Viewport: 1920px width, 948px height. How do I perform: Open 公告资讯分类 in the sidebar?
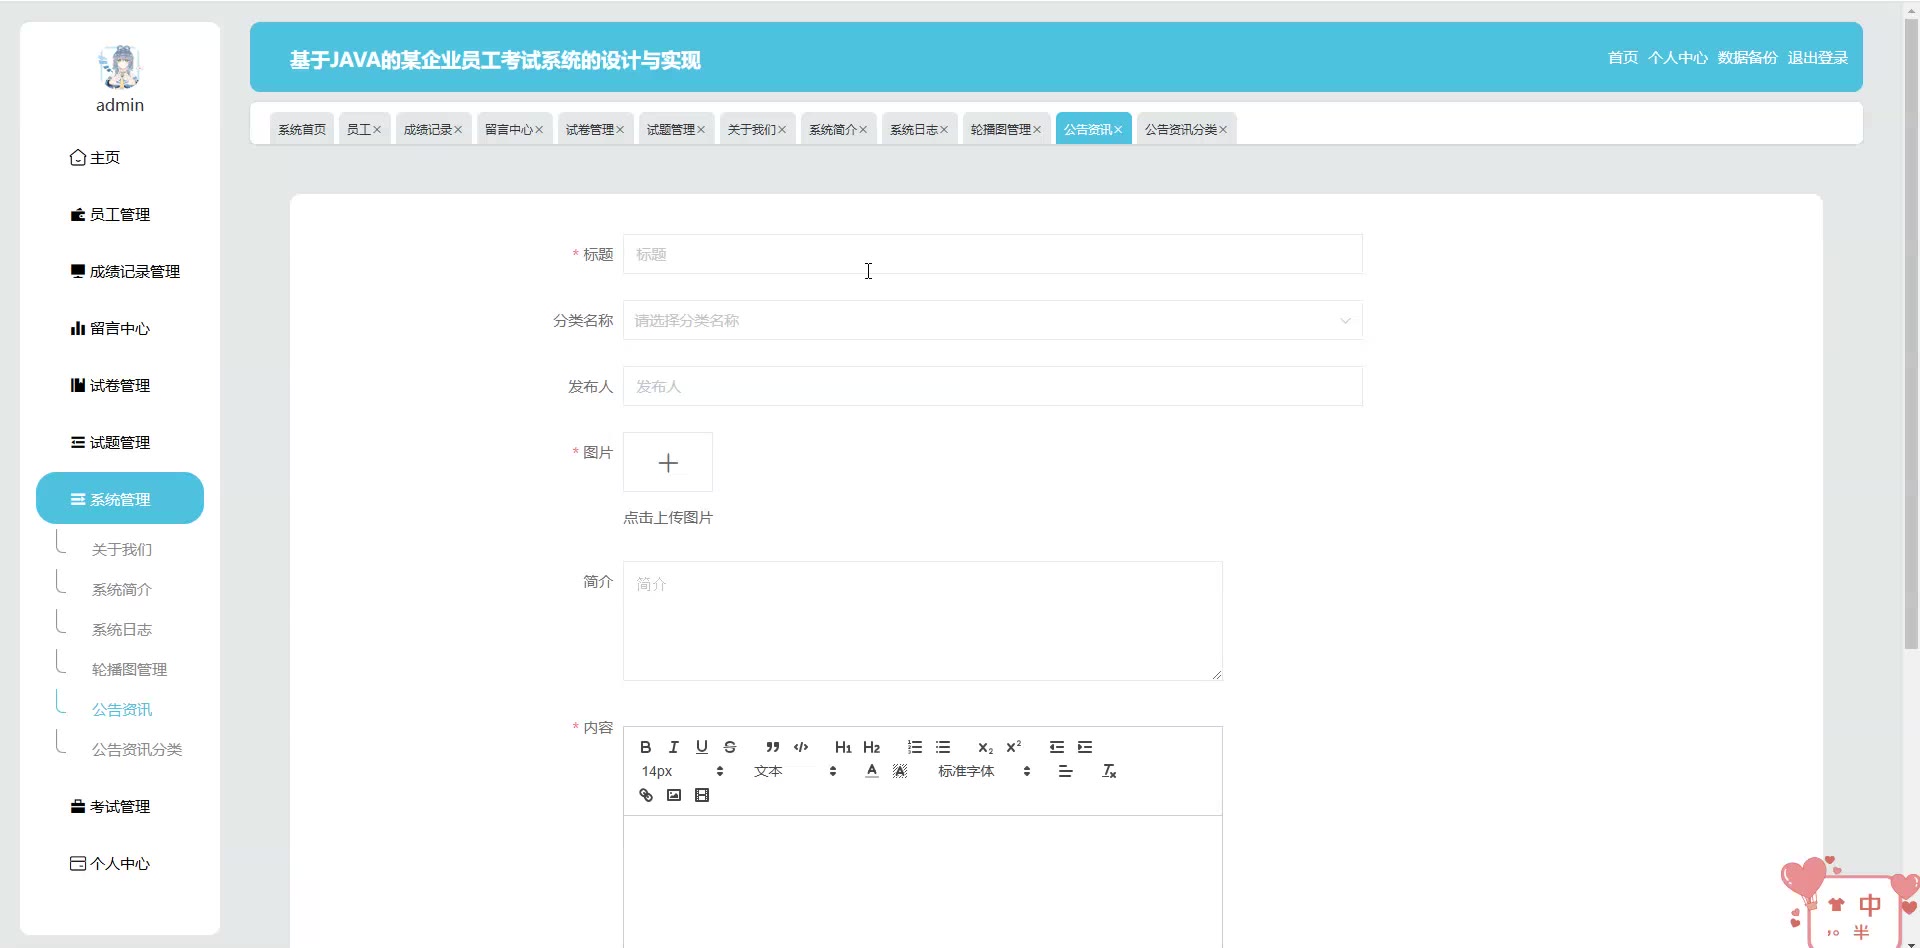[x=137, y=749]
